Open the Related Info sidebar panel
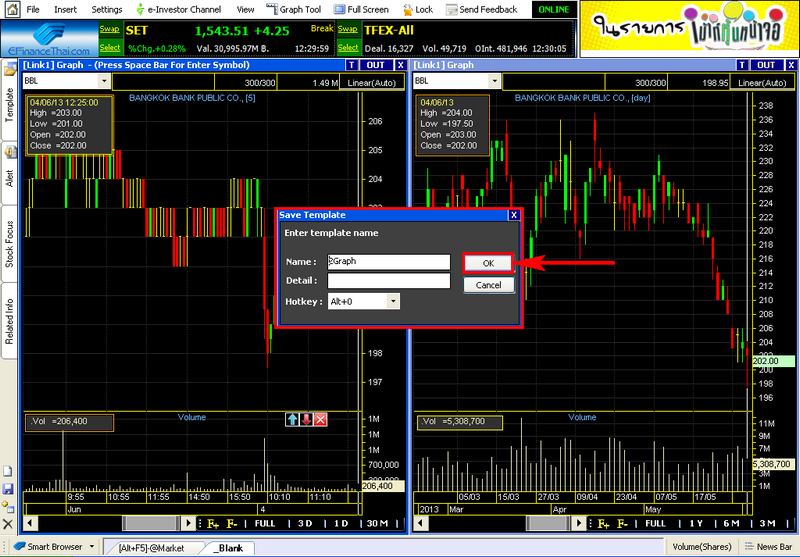The image size is (800, 557). coord(9,321)
